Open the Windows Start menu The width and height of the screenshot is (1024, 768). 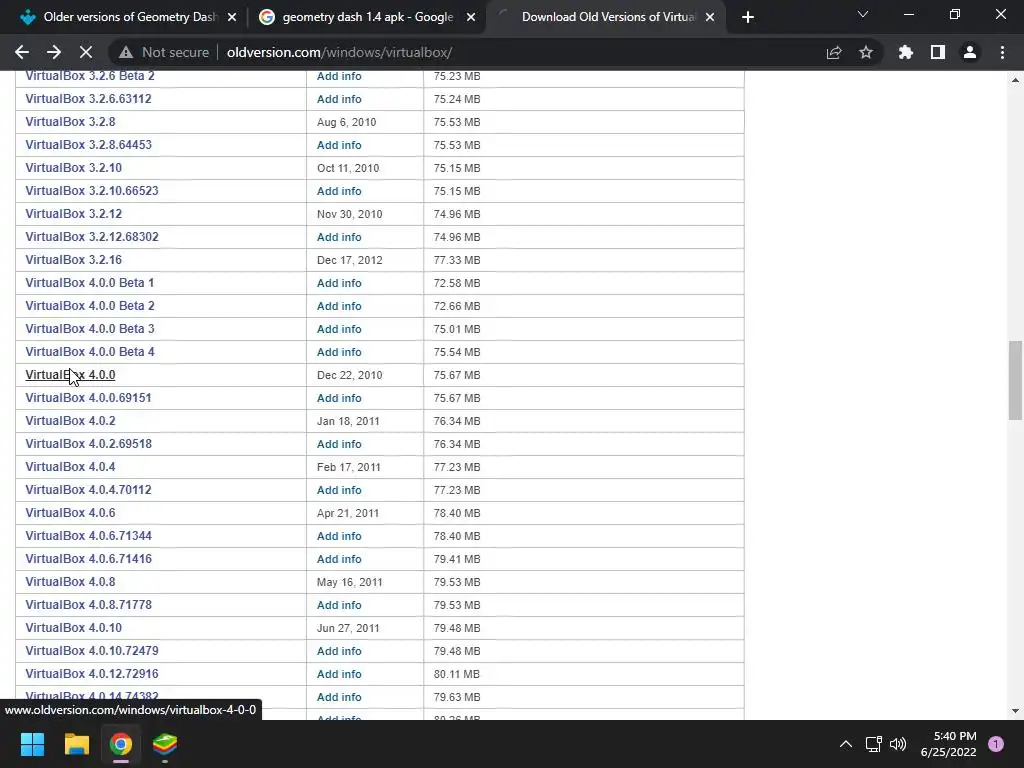(x=32, y=744)
